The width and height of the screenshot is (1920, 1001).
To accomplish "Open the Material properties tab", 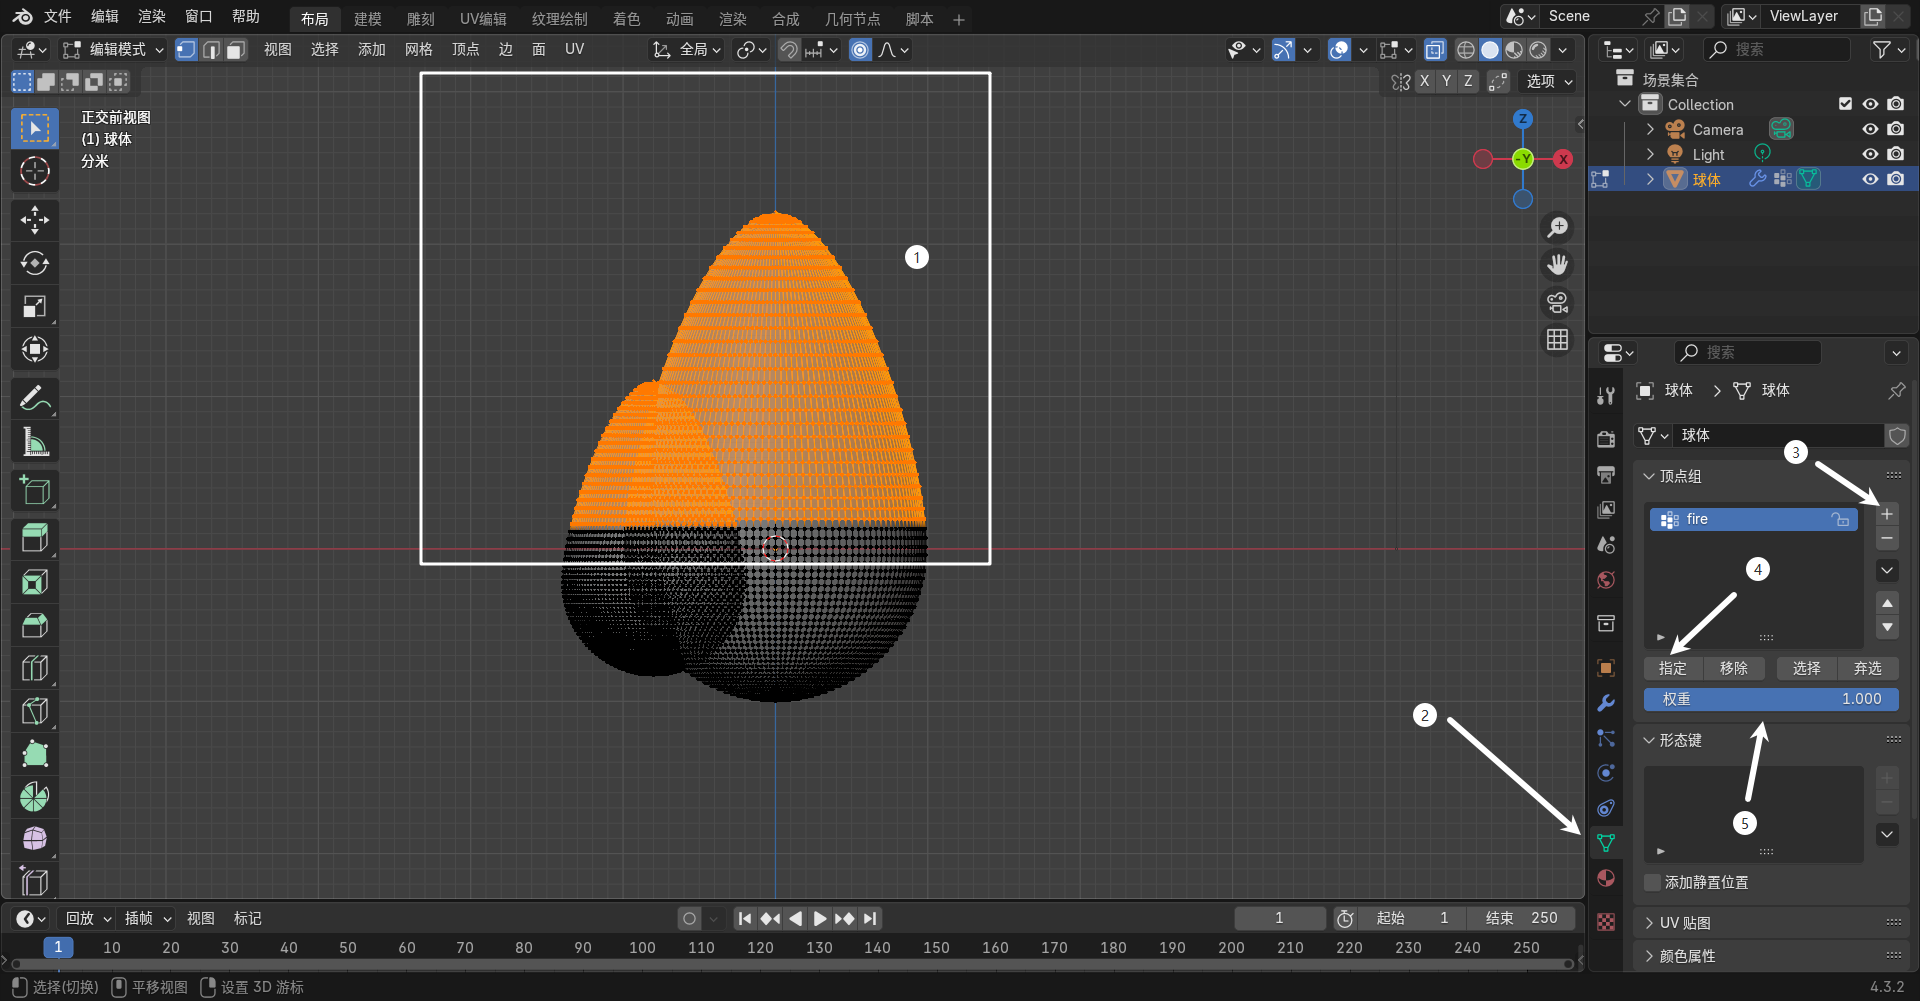I will [x=1606, y=878].
